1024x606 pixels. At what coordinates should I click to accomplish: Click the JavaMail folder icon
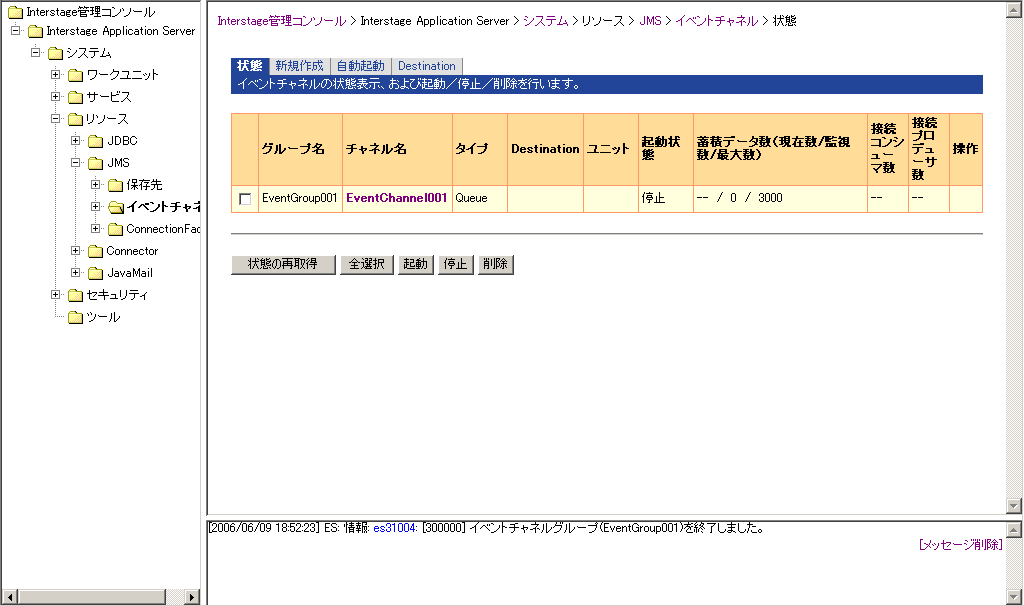point(96,273)
